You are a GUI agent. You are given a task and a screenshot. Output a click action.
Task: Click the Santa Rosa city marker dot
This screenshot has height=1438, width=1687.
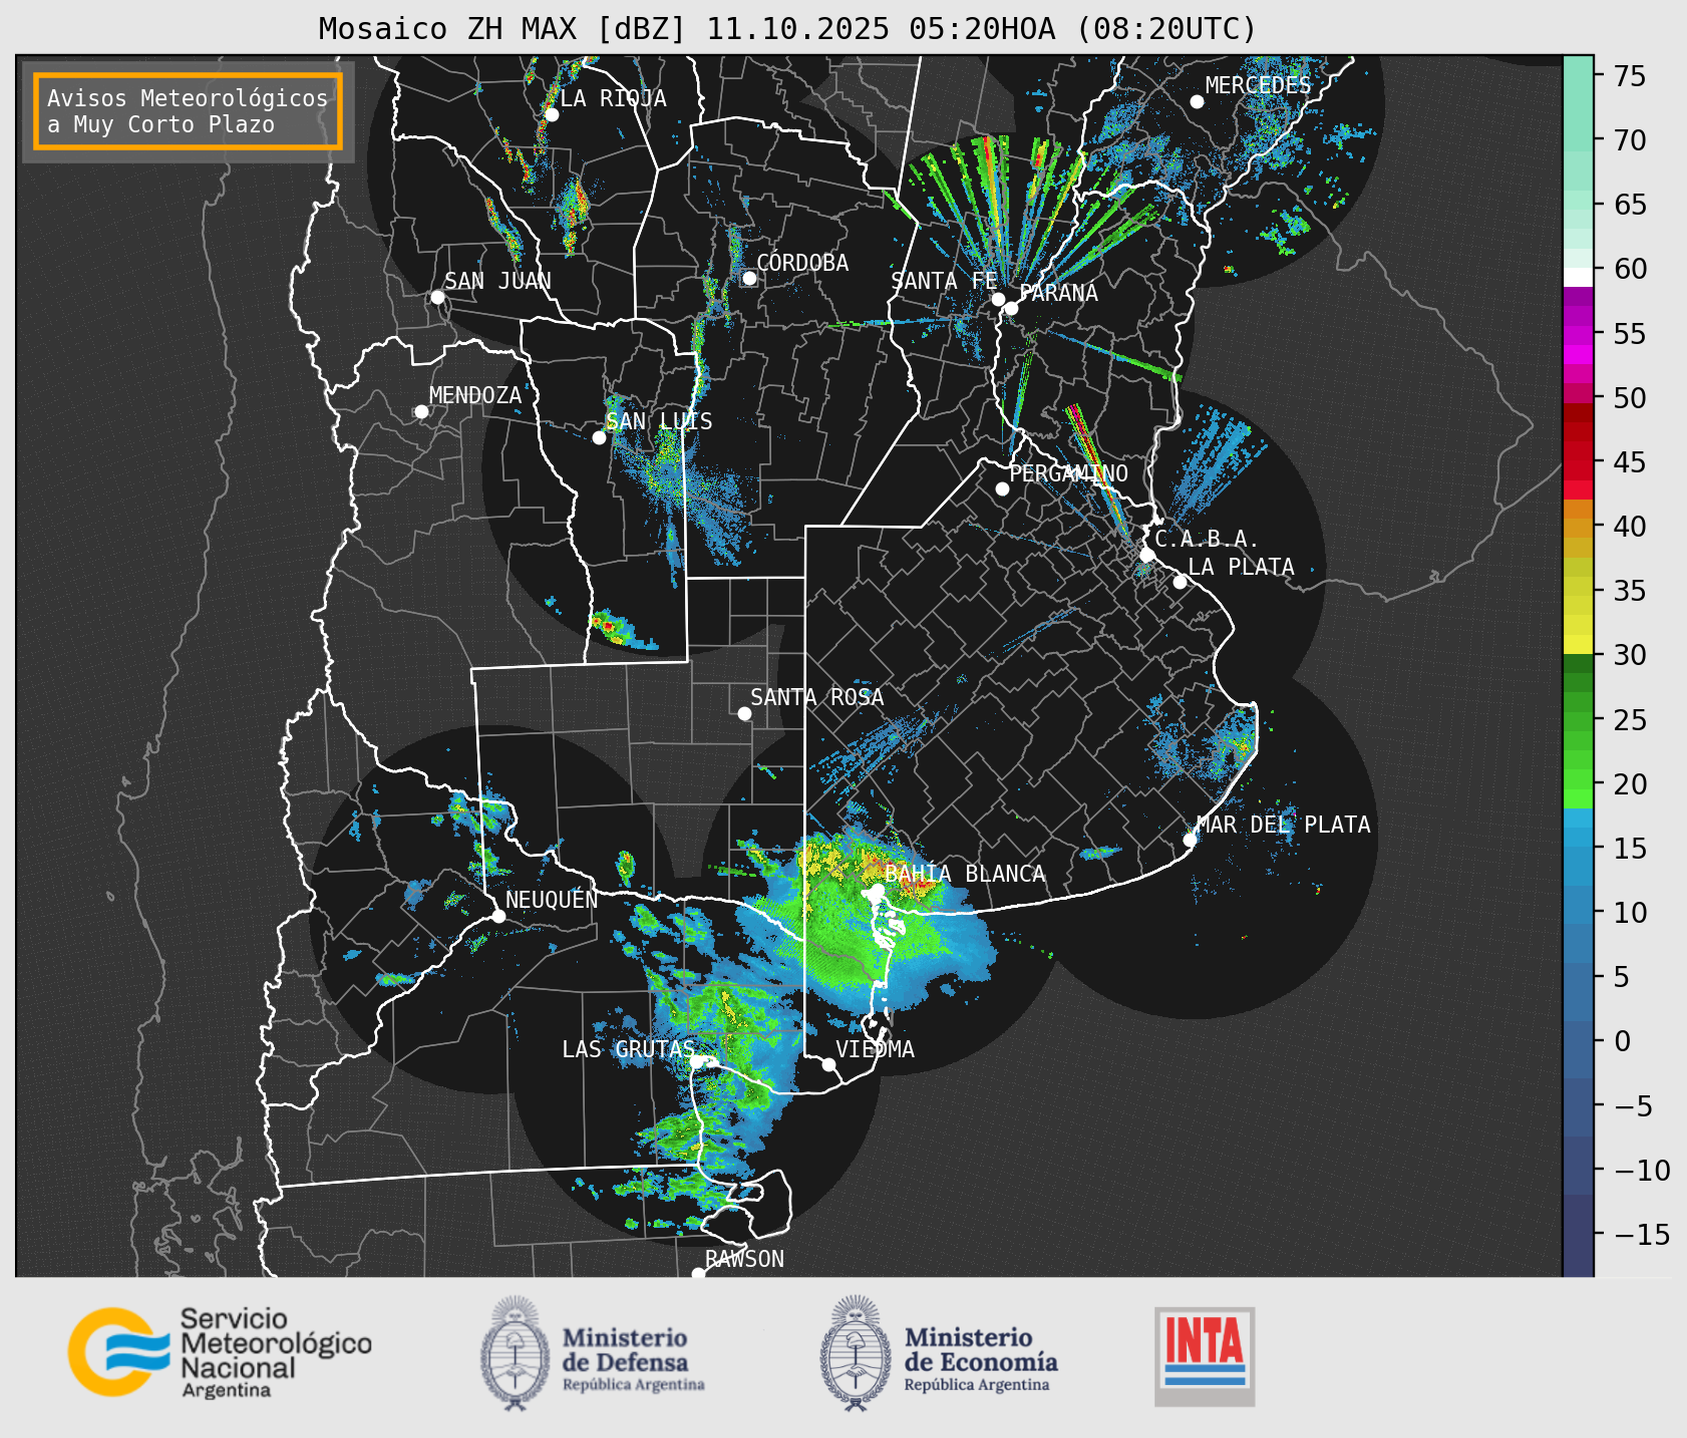pyautogui.click(x=744, y=714)
